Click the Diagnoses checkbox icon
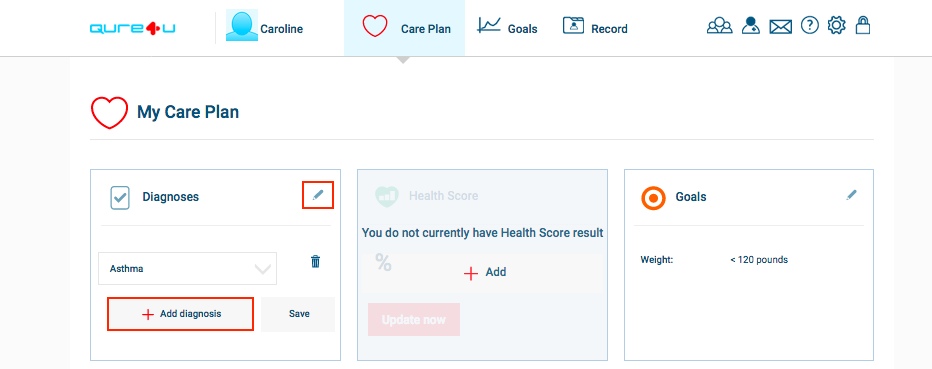Image resolution: width=932 pixels, height=369 pixels. point(120,198)
